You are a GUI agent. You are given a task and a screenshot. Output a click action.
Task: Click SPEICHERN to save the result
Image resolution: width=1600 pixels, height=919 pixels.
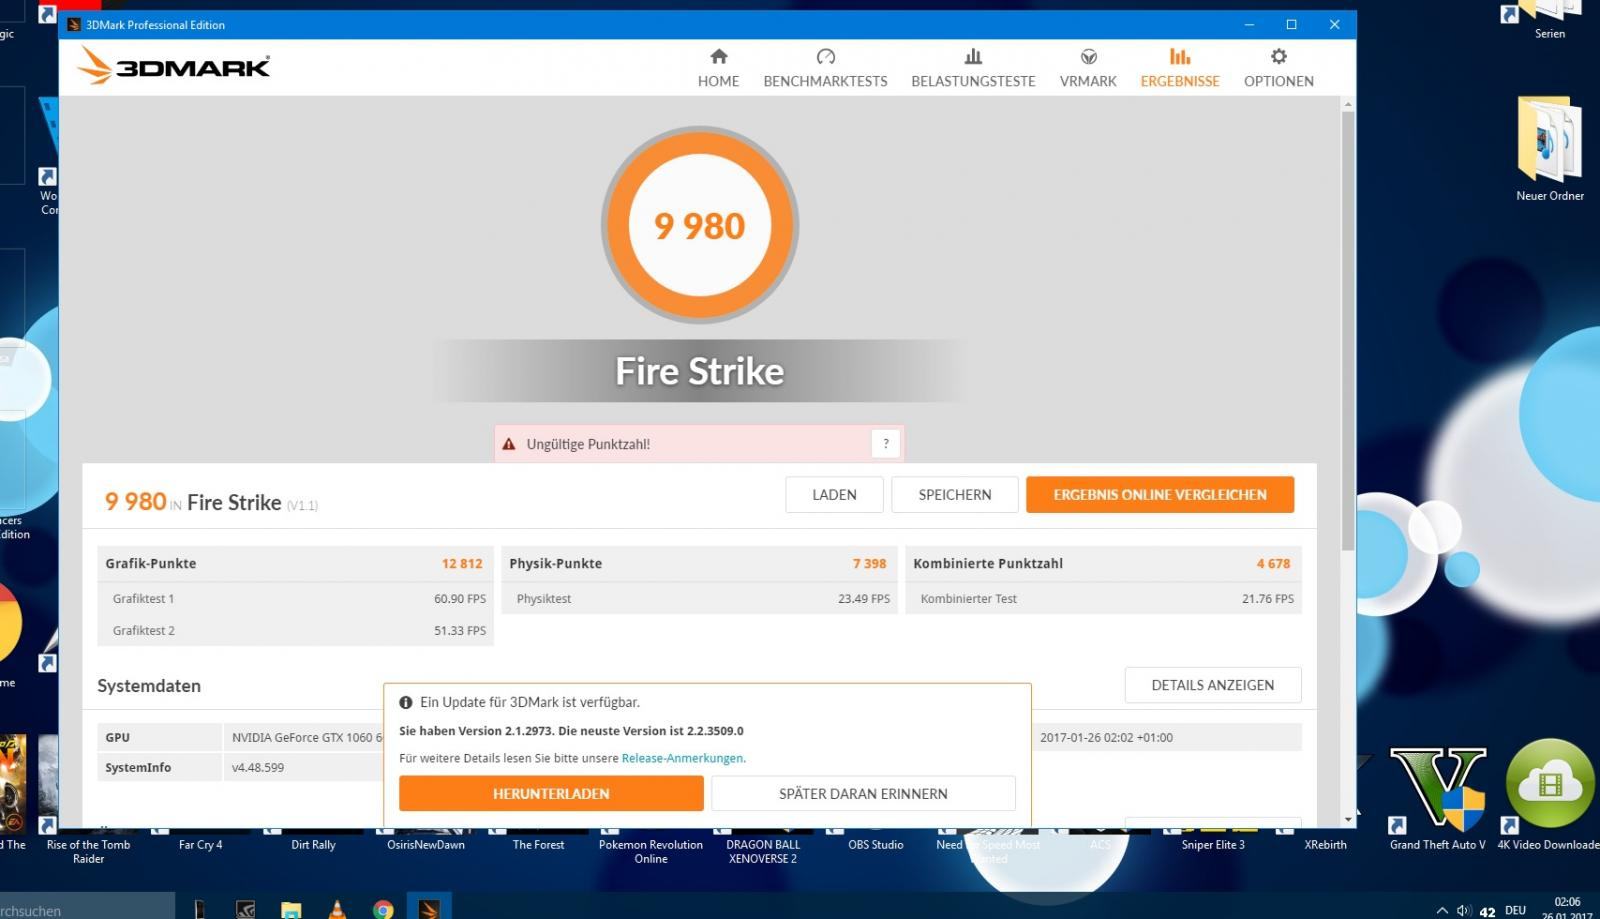955,495
